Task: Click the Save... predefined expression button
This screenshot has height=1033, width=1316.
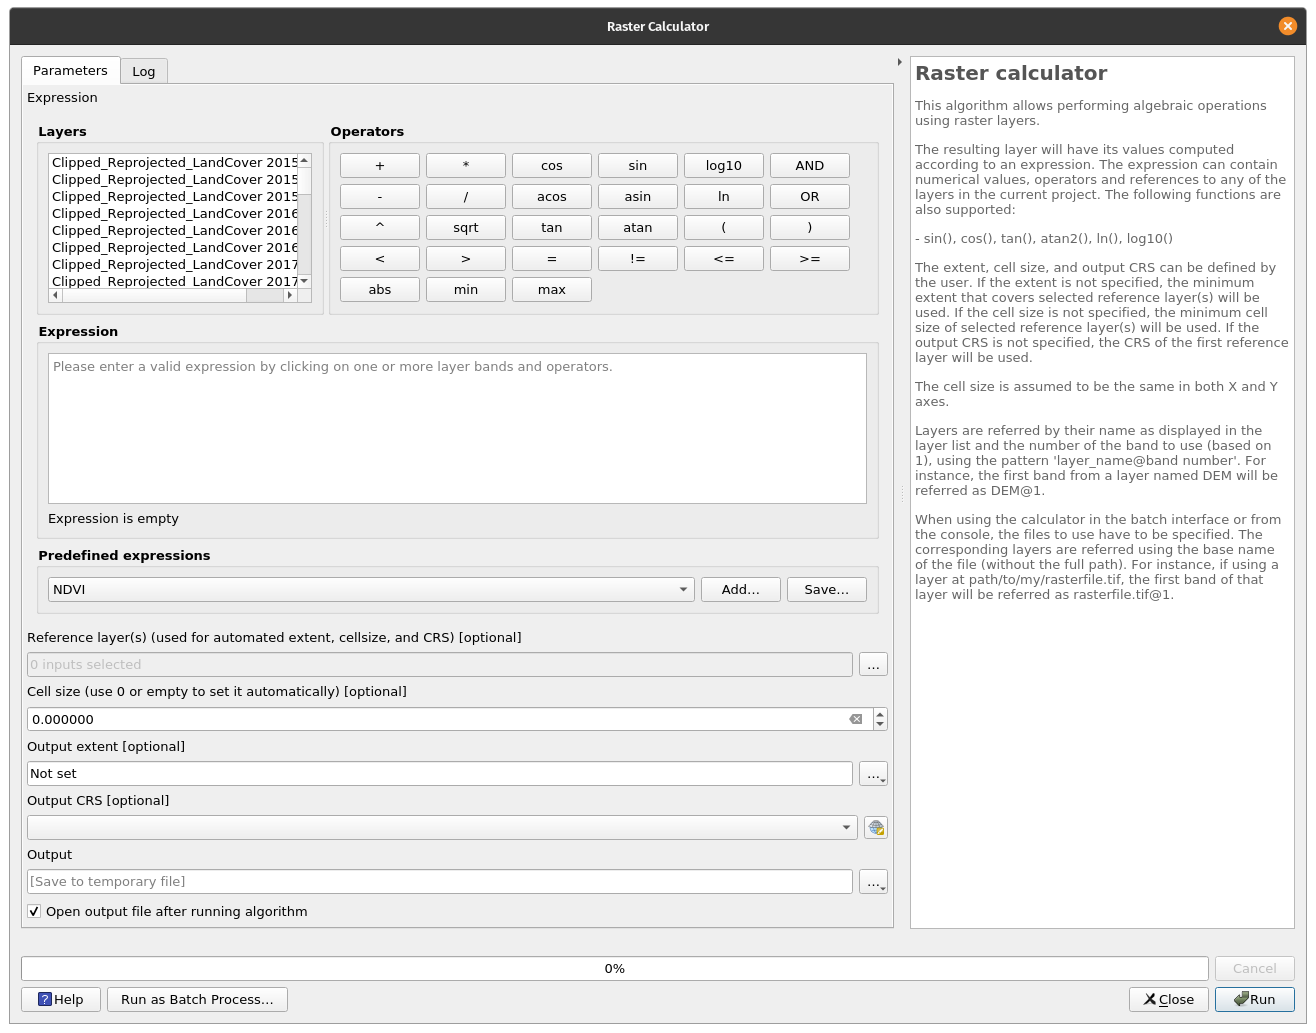Action: (827, 589)
